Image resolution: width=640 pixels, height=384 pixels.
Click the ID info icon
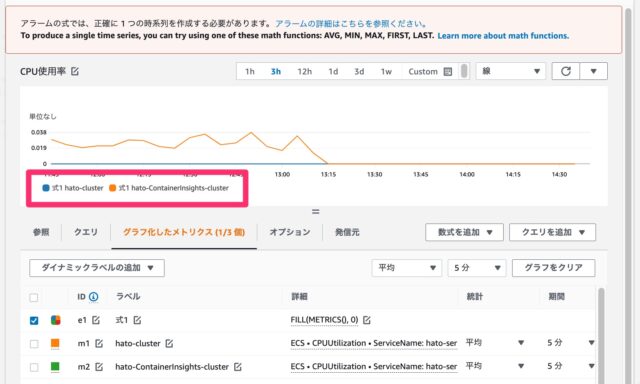93,297
